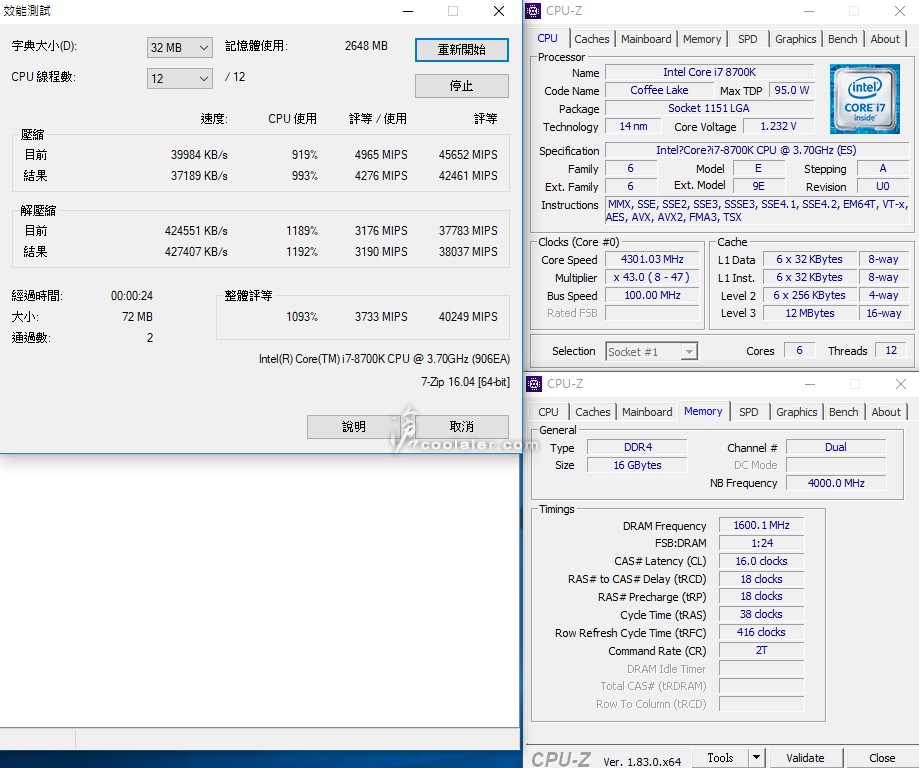Click the Max TDP value 95.0 W
The image size is (919, 768).
click(x=792, y=90)
